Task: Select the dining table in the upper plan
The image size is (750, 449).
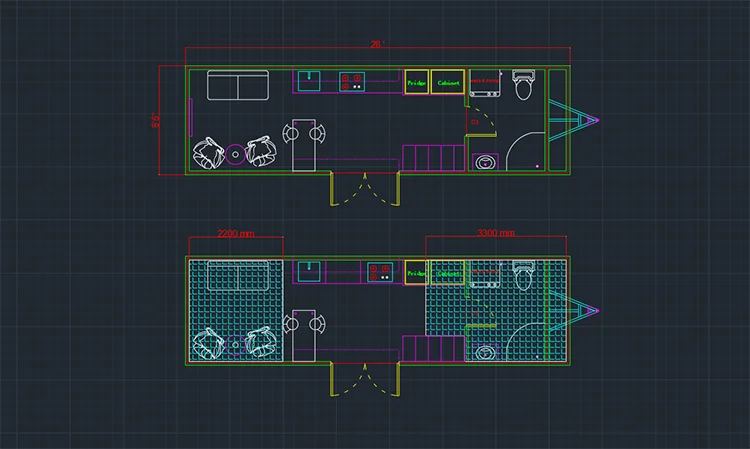Action: [304, 145]
